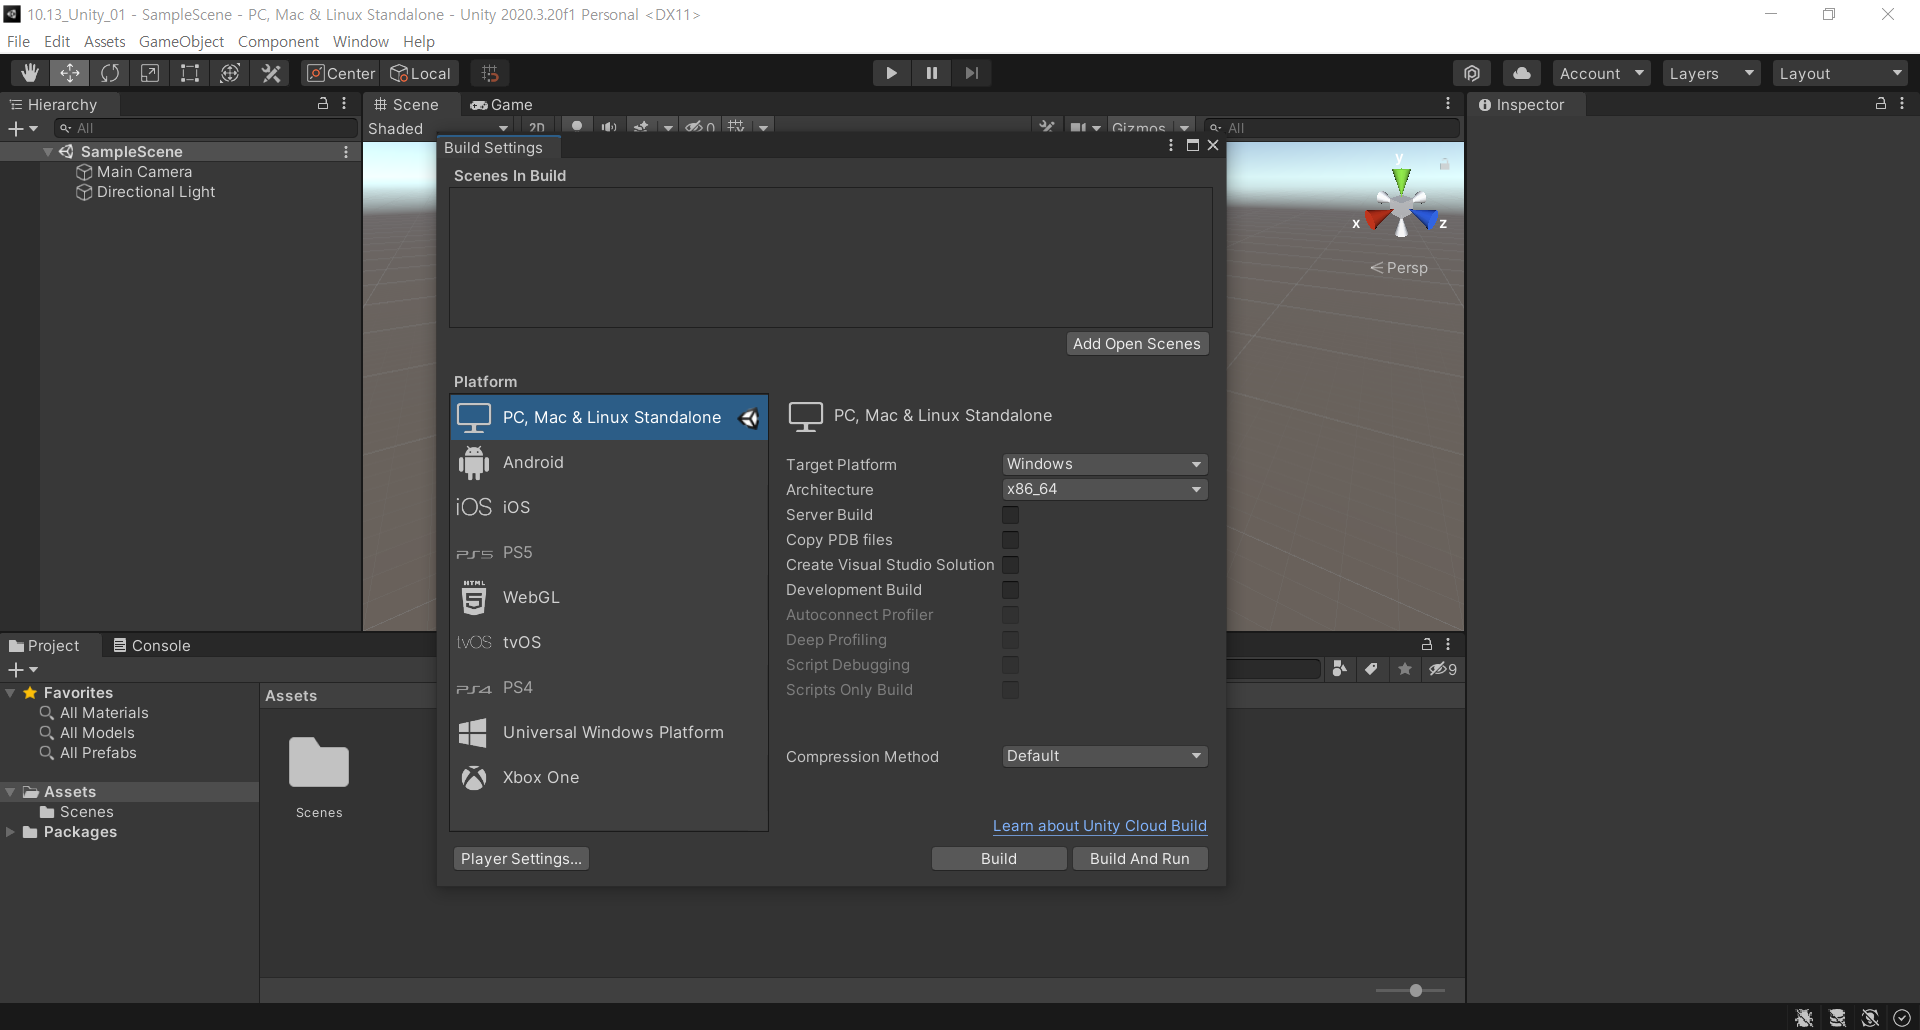Lock the Inspector panel
Viewport: 1920px width, 1030px height.
(1880, 104)
